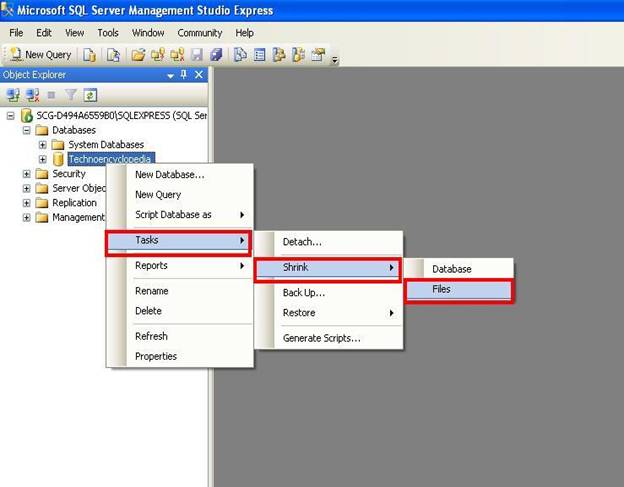624x487 pixels.
Task: Click the document-with-arrow query icon in toolbar
Action: pos(113,55)
